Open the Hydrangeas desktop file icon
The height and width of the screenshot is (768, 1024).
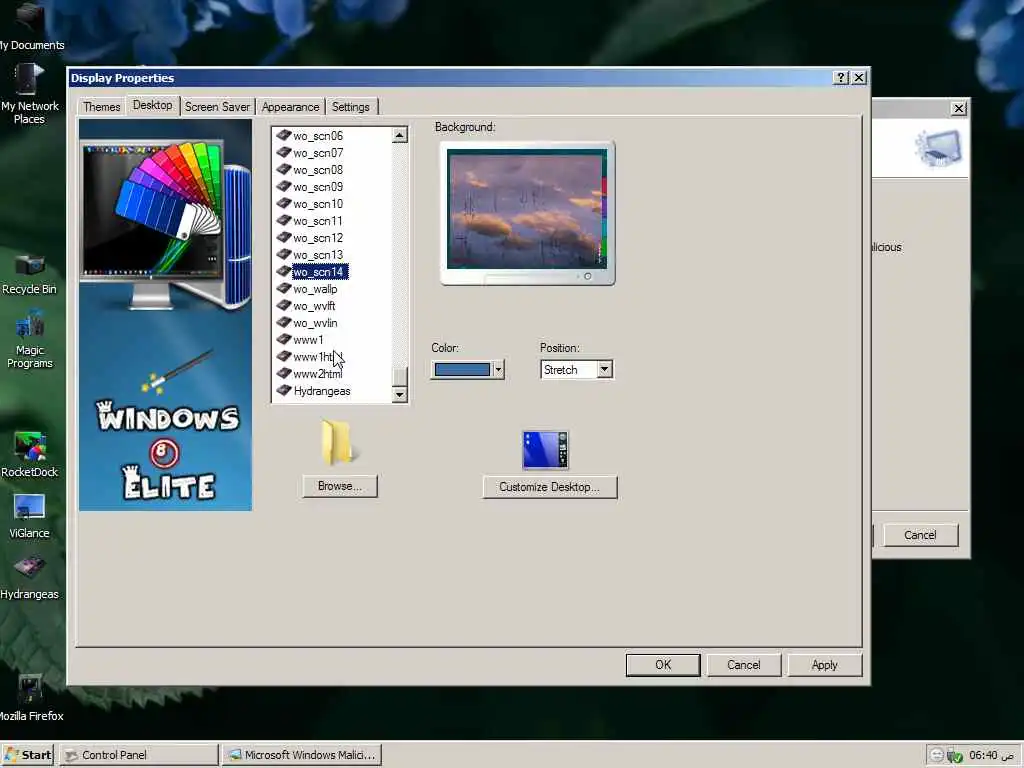(x=29, y=577)
